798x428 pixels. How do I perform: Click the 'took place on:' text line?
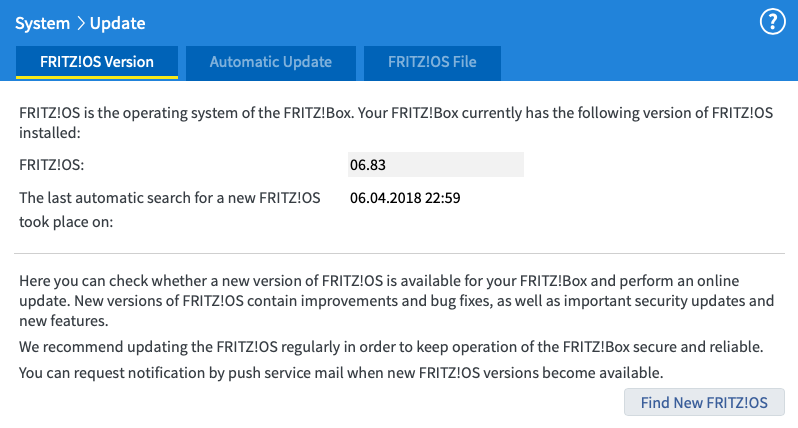(66, 222)
